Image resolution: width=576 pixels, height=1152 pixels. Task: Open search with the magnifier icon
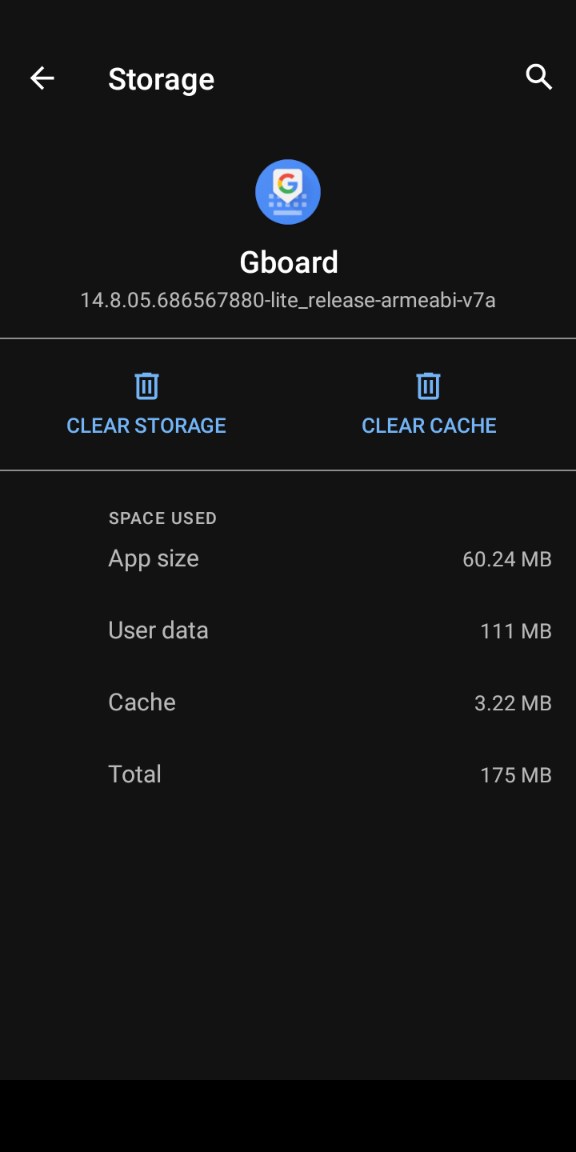click(x=539, y=77)
